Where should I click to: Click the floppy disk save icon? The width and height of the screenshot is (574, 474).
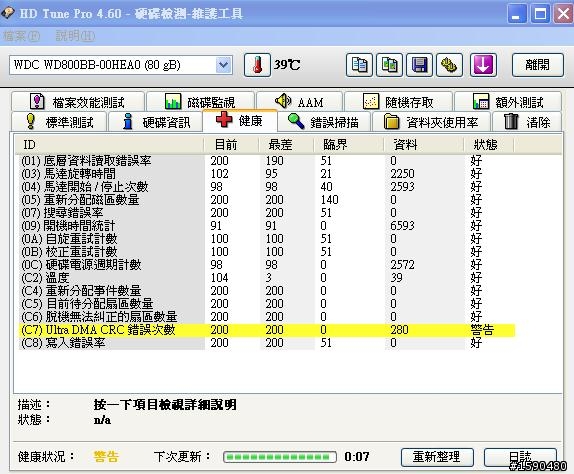tap(420, 65)
